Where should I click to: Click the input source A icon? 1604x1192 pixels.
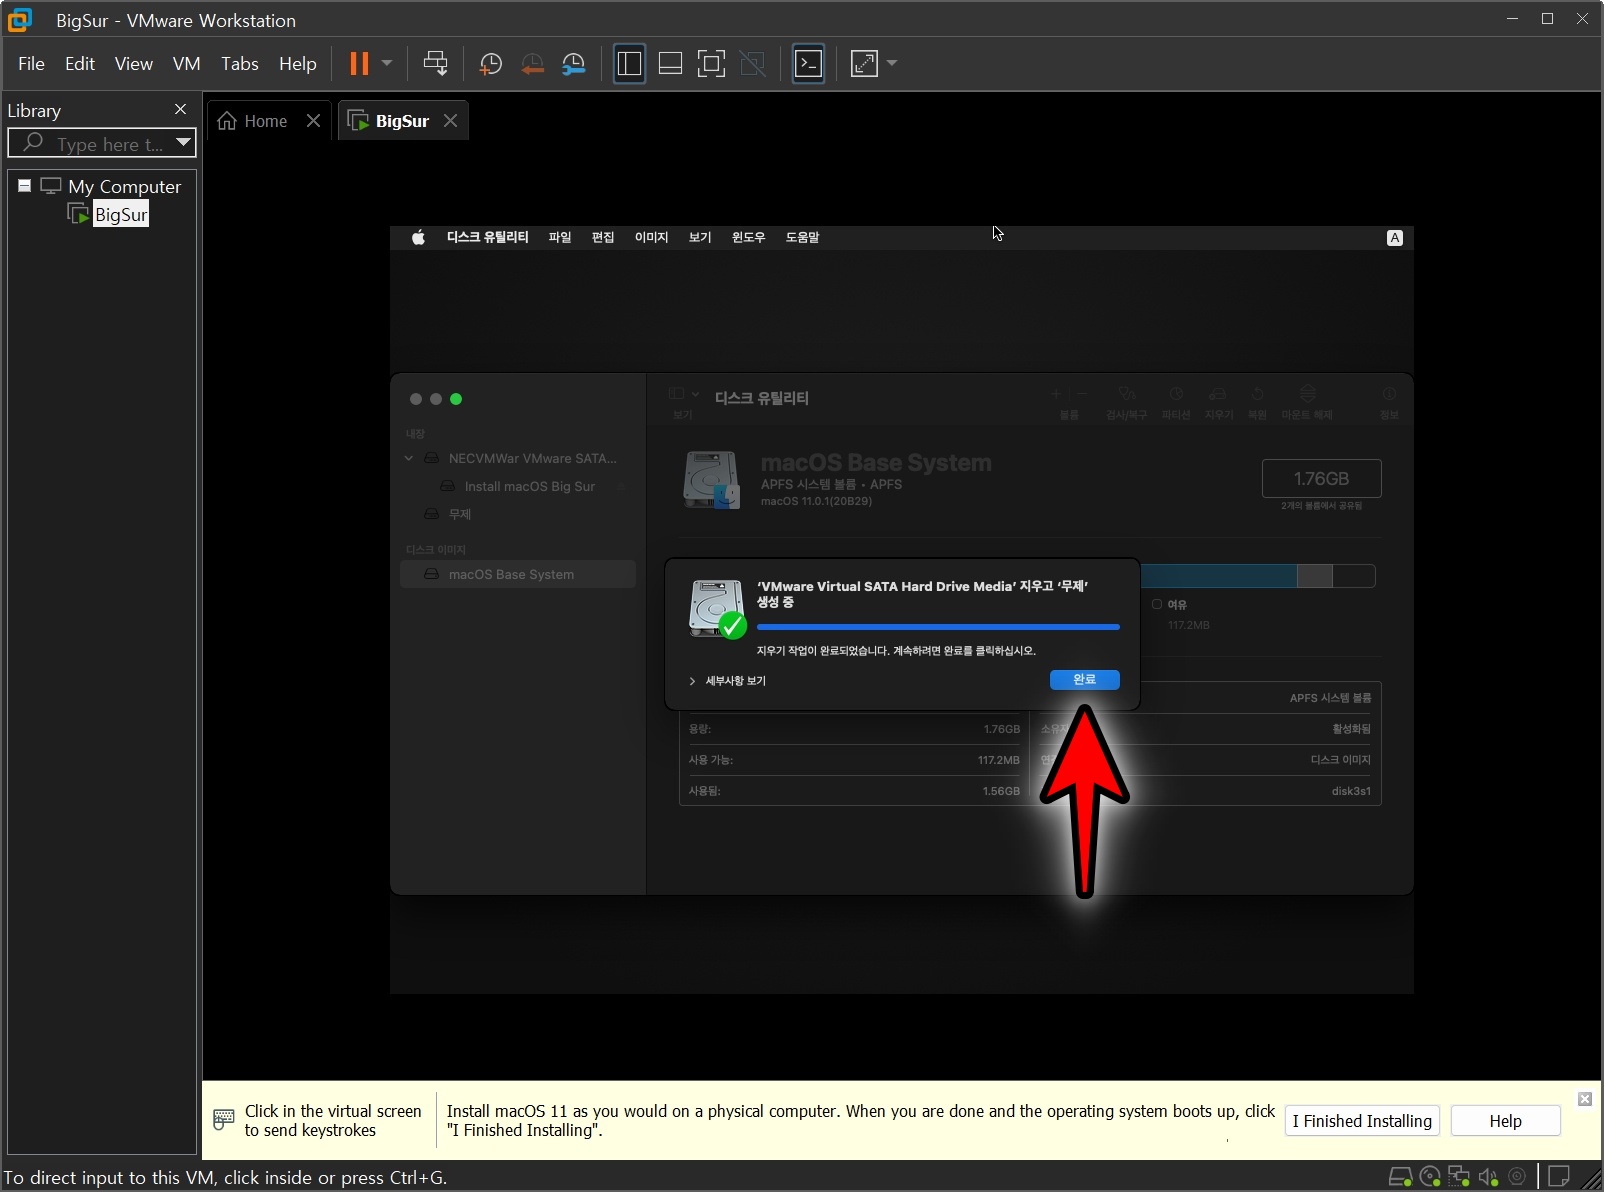pos(1395,238)
